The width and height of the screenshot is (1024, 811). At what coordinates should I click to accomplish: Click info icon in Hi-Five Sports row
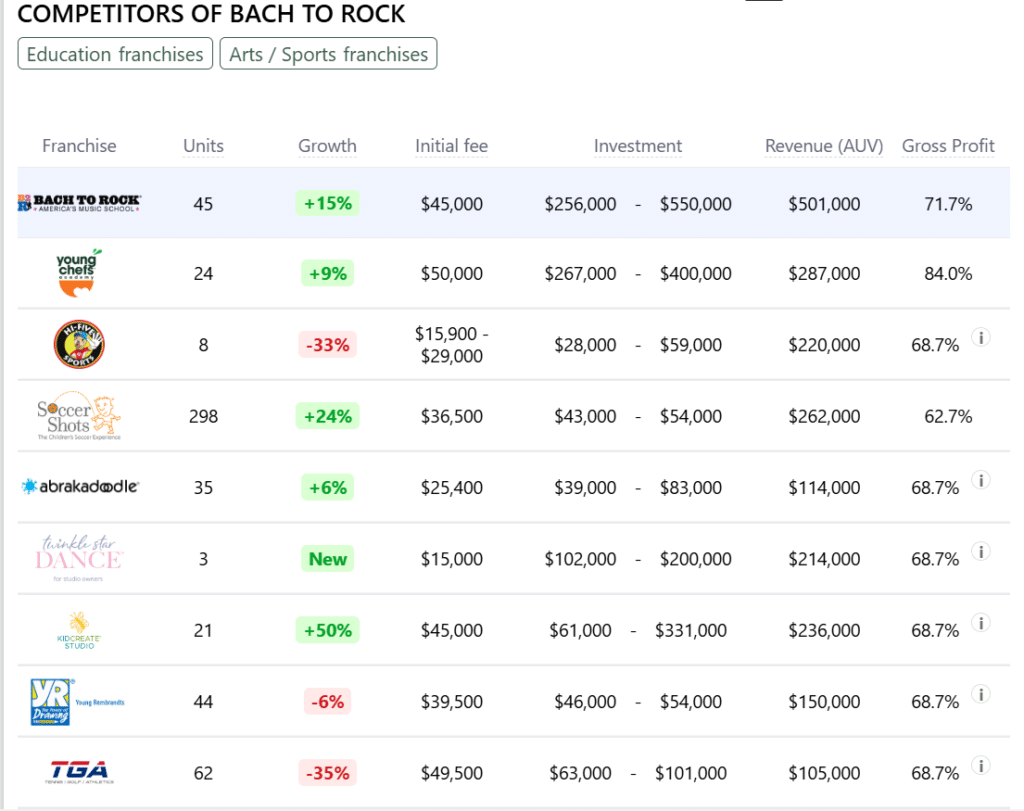[981, 338]
